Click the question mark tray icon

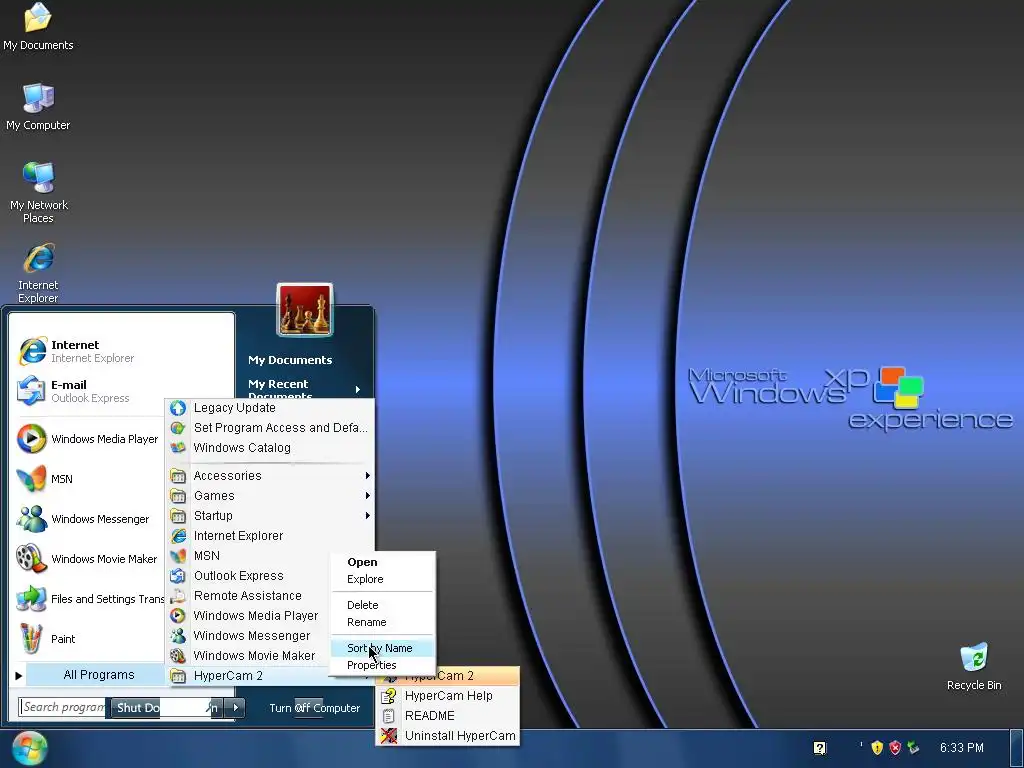click(820, 748)
